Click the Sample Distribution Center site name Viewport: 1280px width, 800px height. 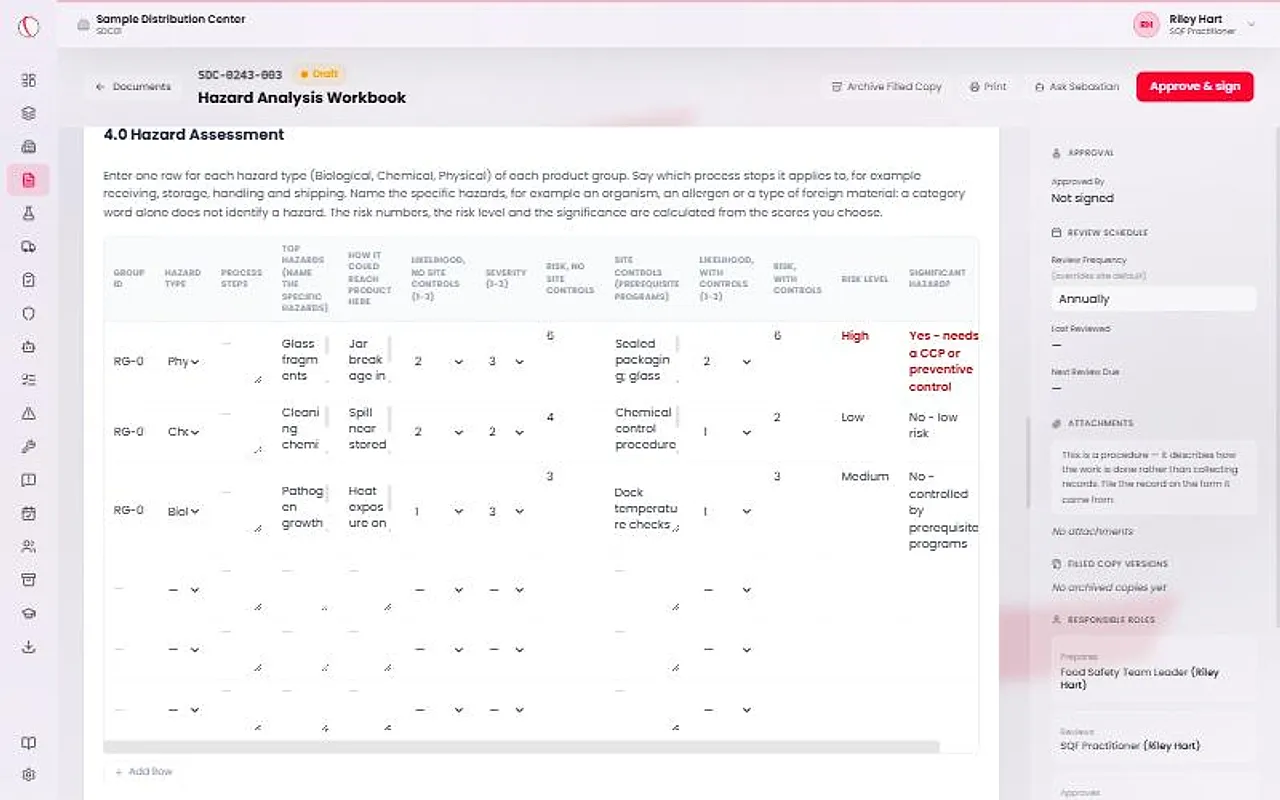[x=170, y=19]
